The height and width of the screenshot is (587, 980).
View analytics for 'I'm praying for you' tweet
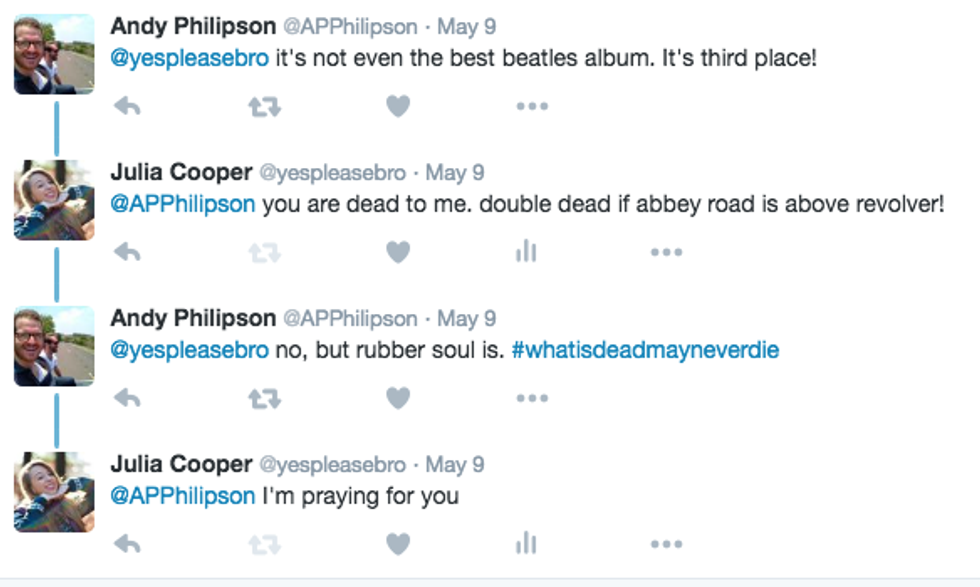pos(526,544)
